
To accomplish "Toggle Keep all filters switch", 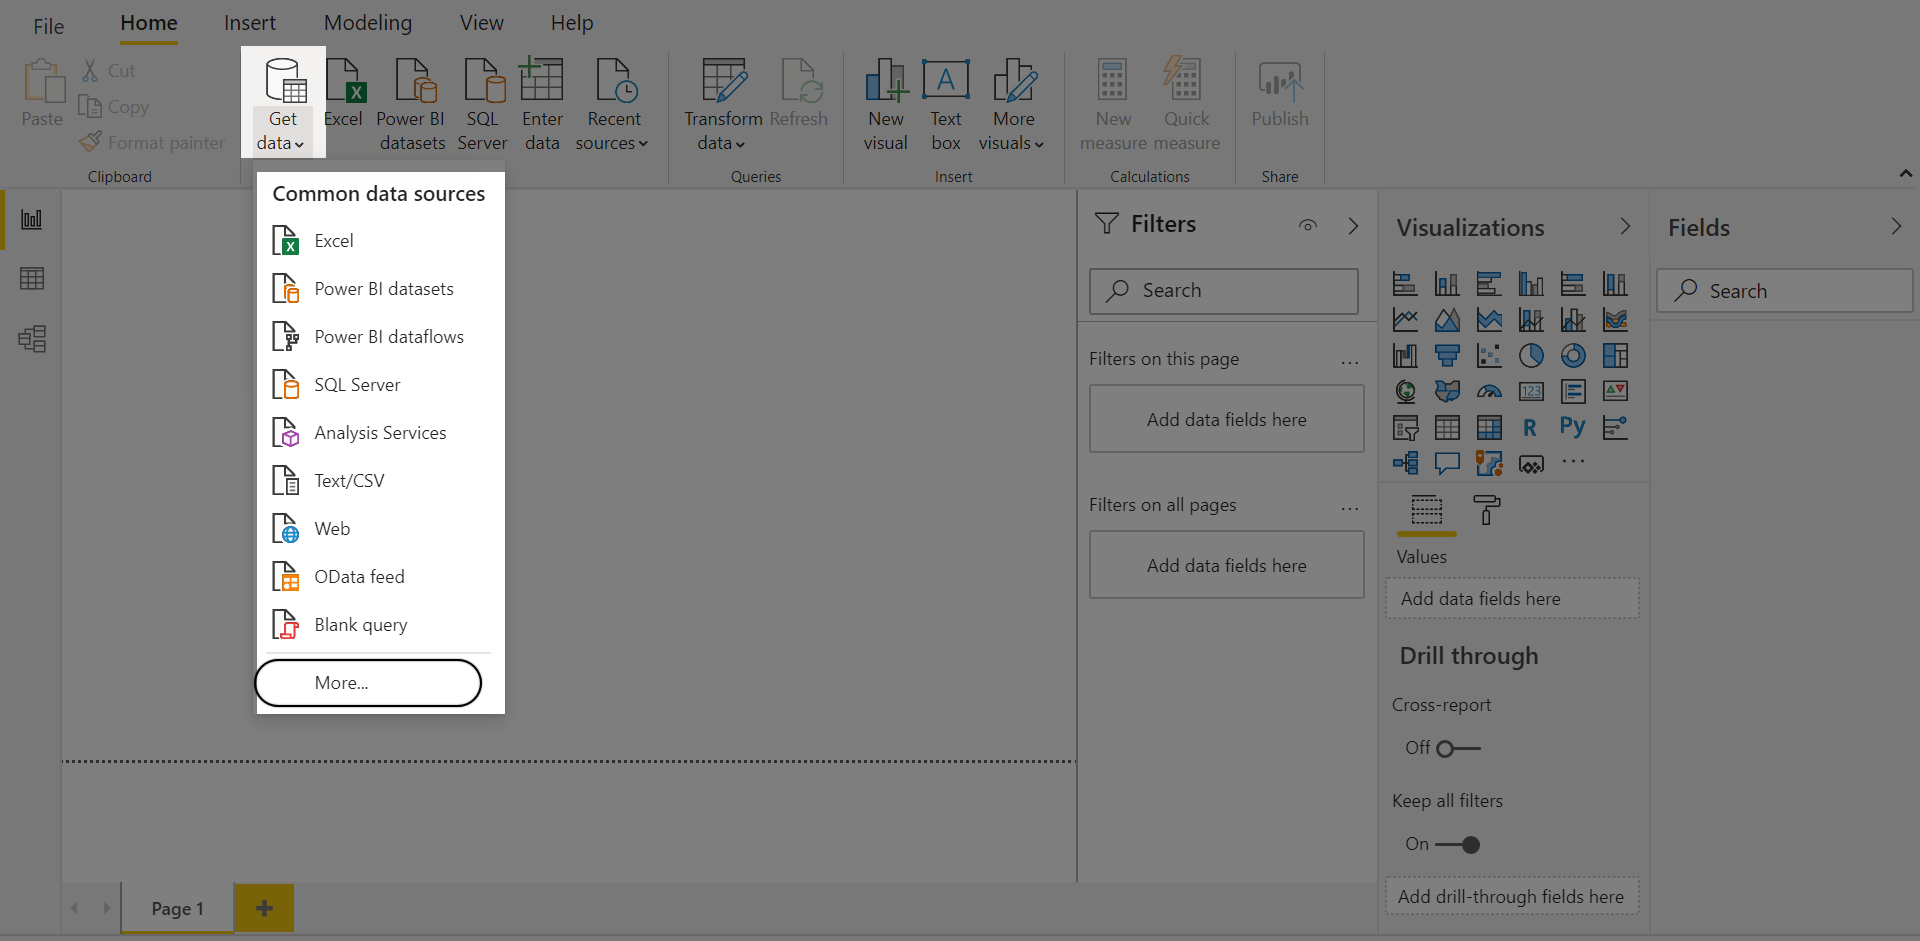I will tap(1458, 844).
